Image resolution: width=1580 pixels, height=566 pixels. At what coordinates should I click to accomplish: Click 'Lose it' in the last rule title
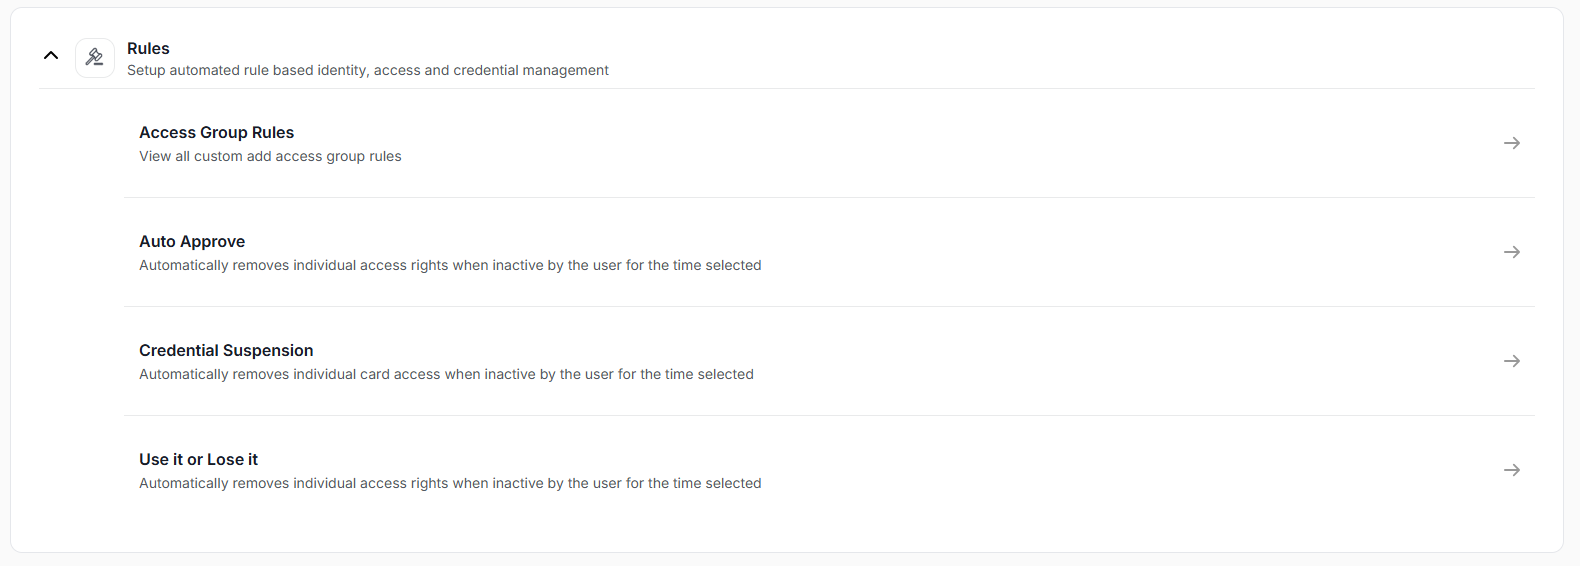click(232, 459)
